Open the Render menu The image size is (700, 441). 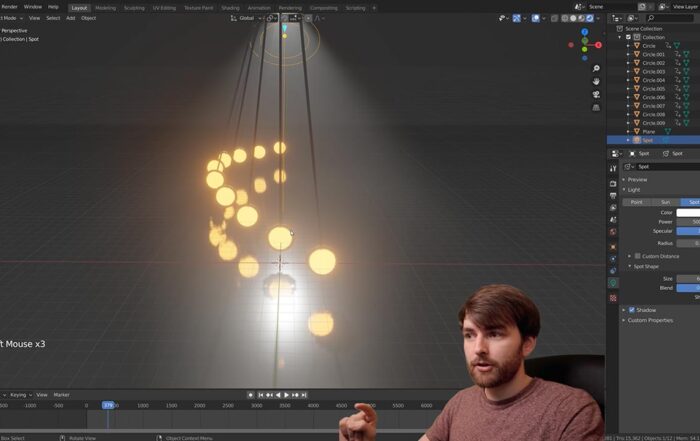(9, 7)
